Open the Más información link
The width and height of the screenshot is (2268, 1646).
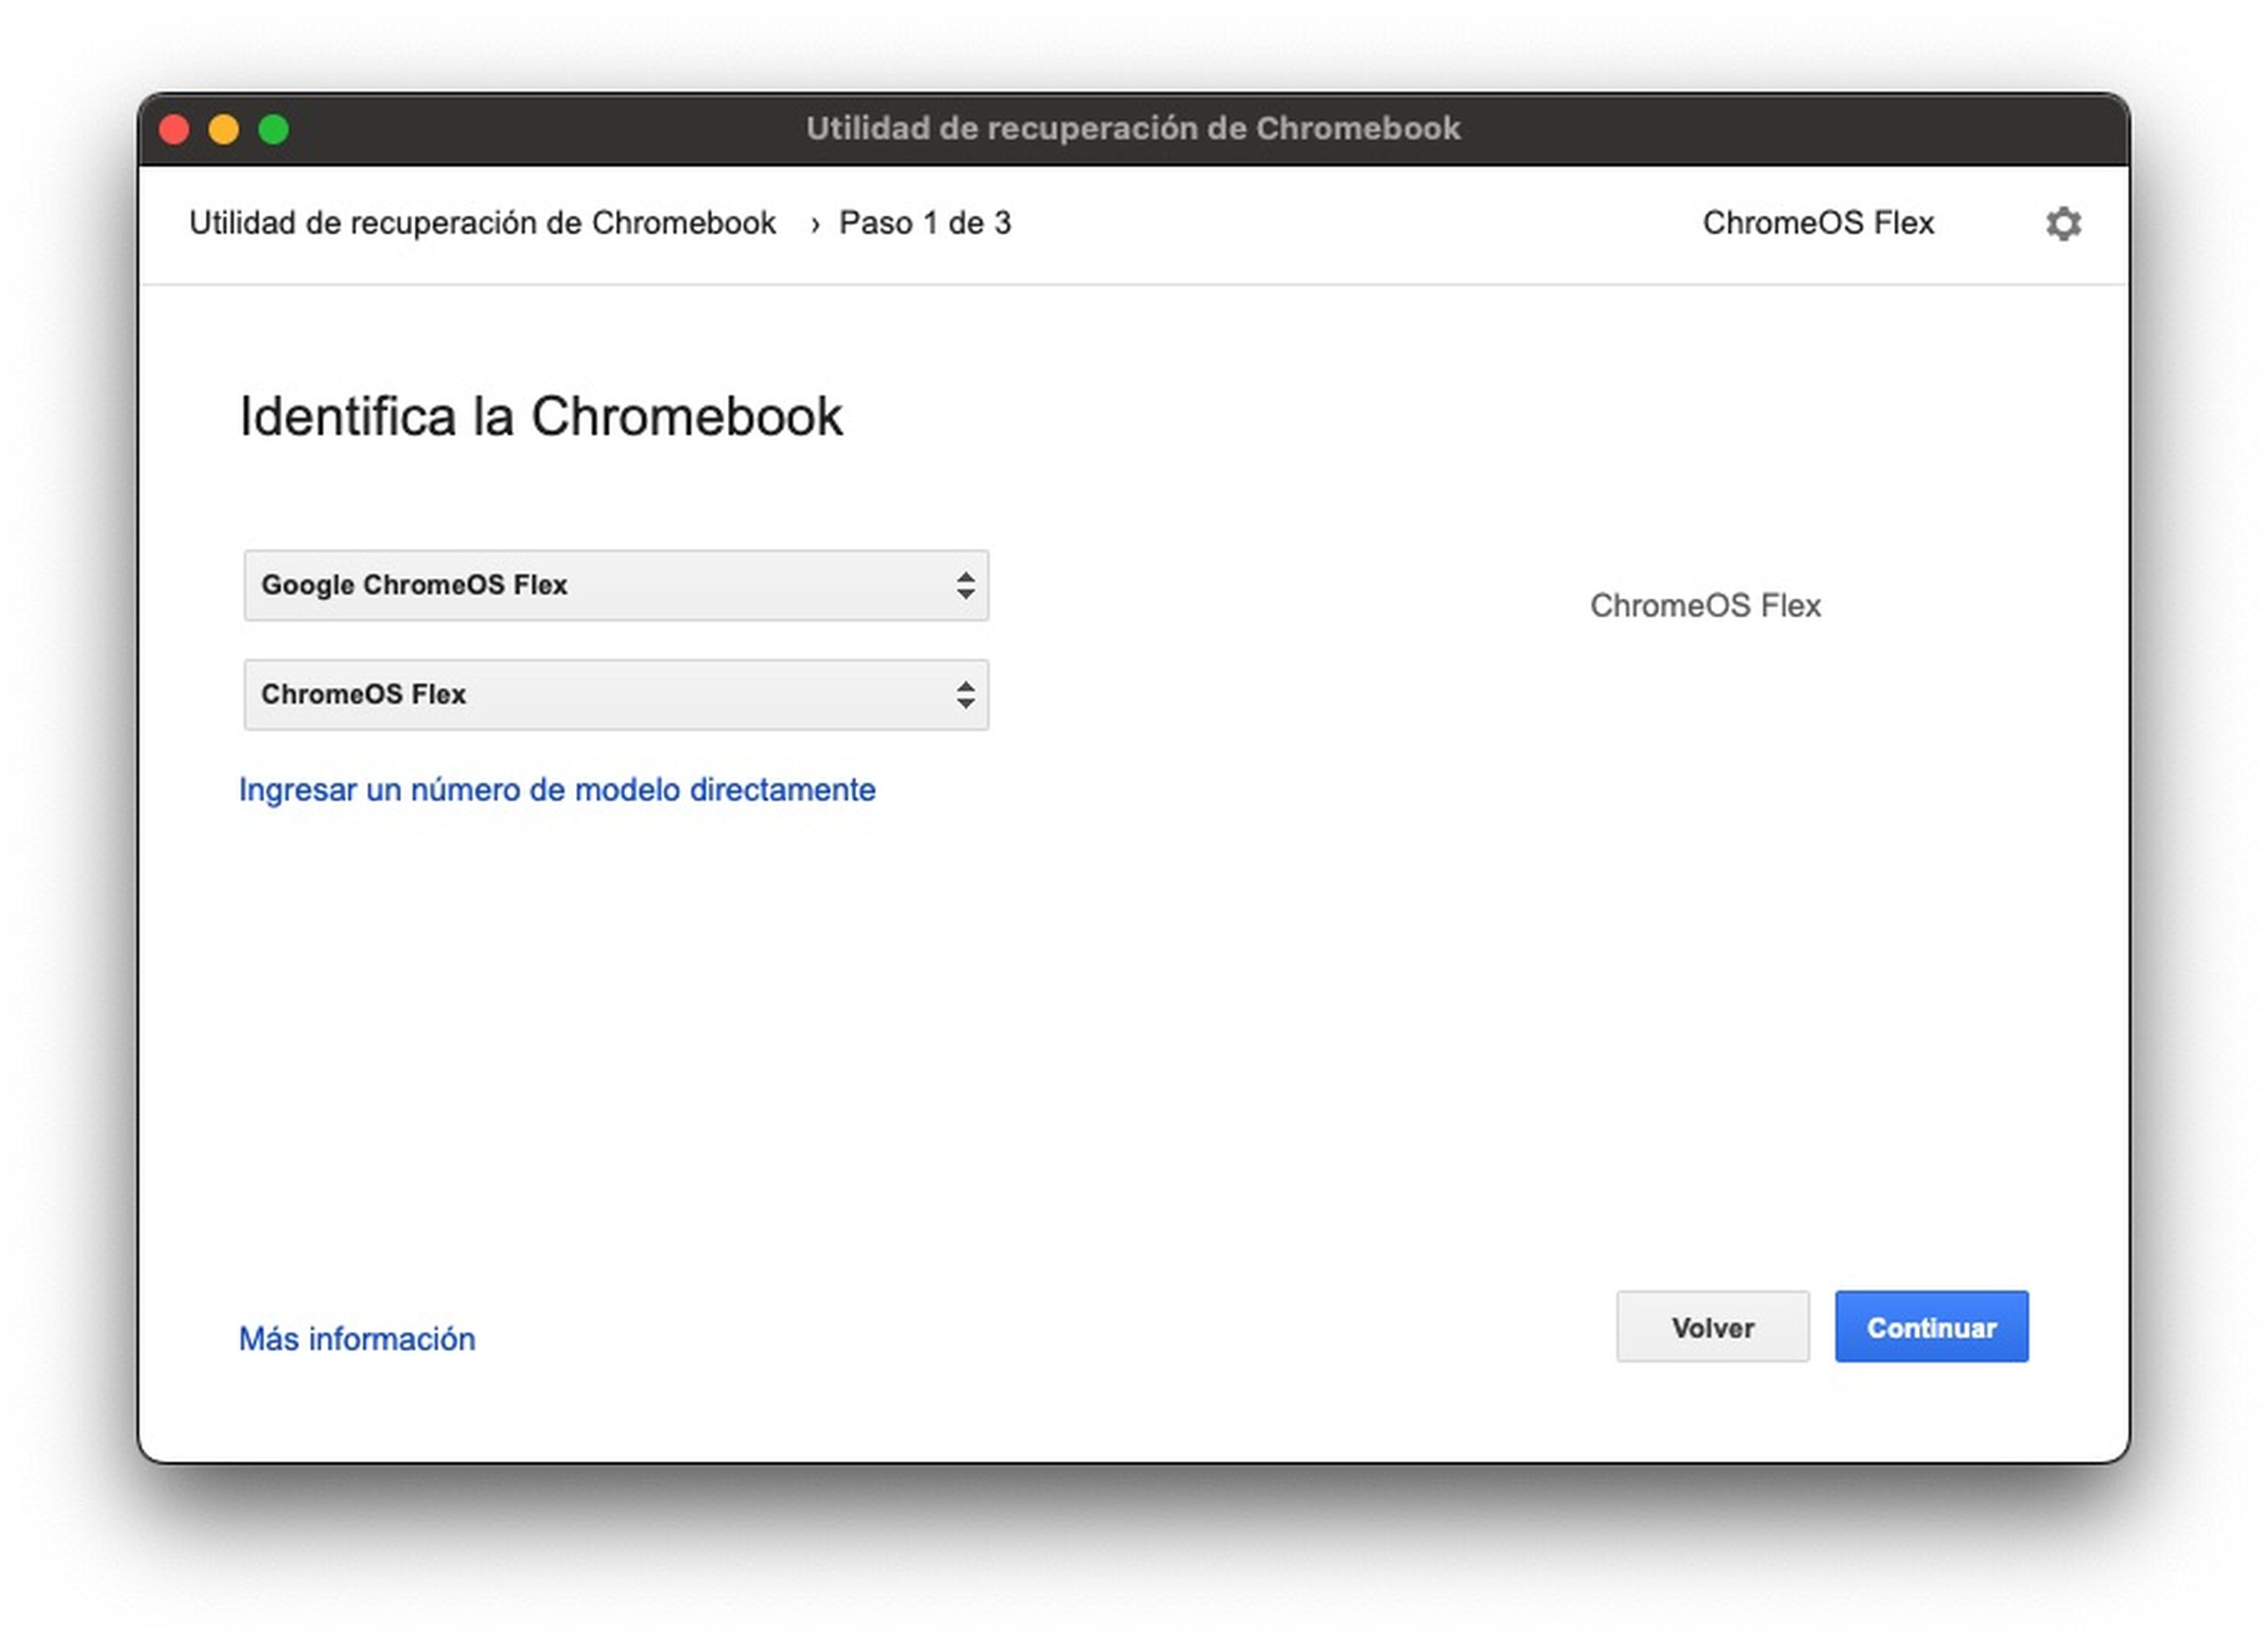click(357, 1339)
